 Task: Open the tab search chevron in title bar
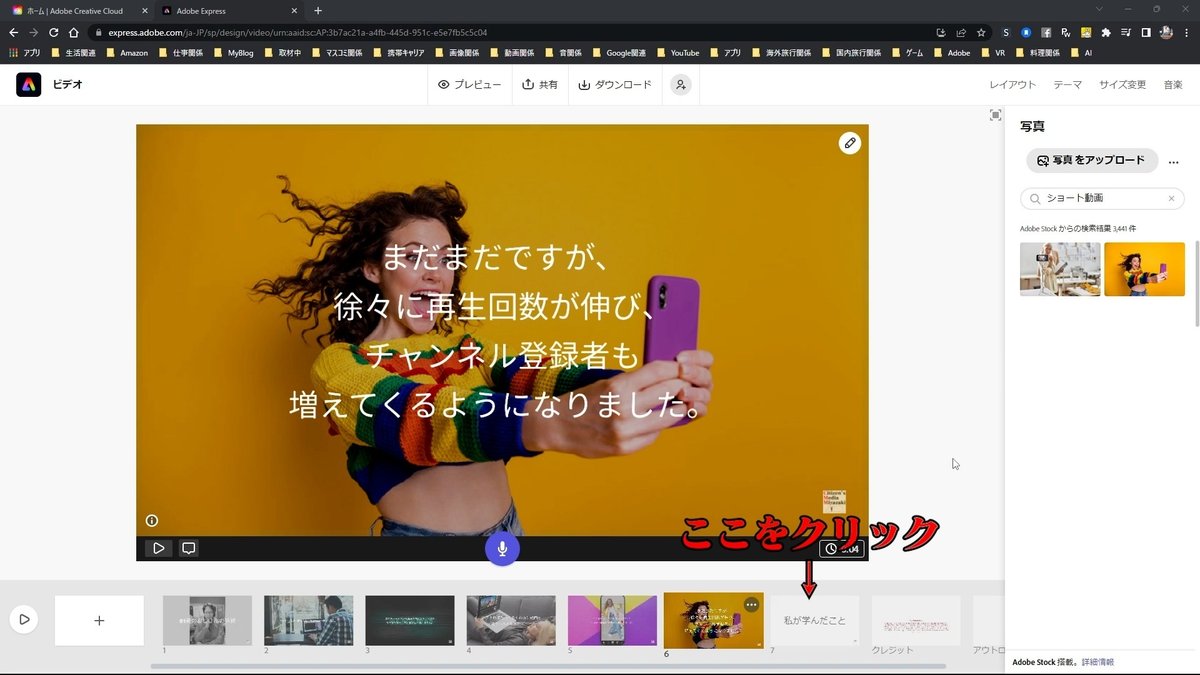[x=1100, y=10]
